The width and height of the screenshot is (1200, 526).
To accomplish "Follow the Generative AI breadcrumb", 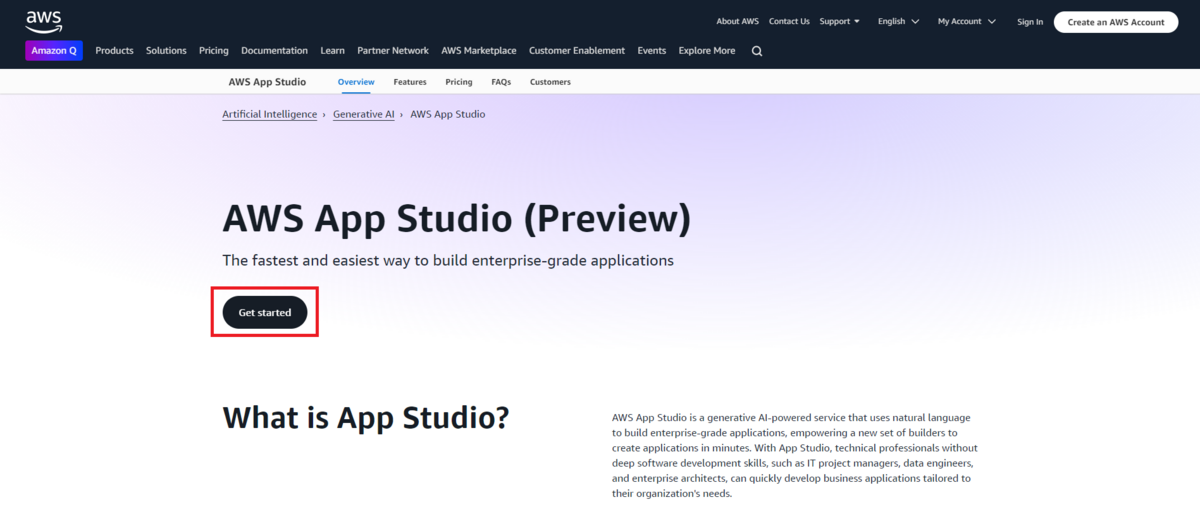I will pyautogui.click(x=364, y=114).
